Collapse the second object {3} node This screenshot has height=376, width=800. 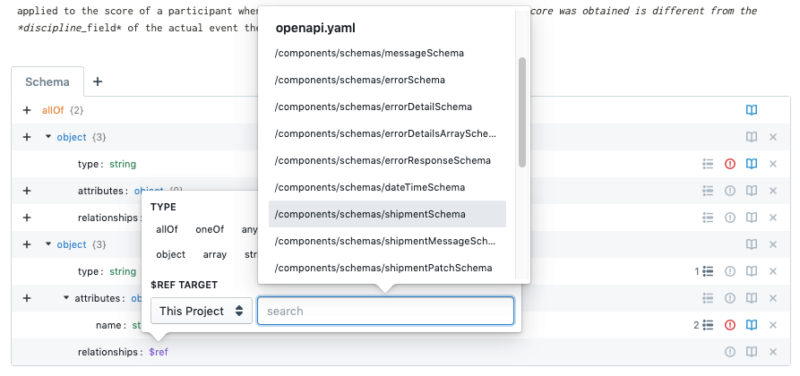pos(48,244)
